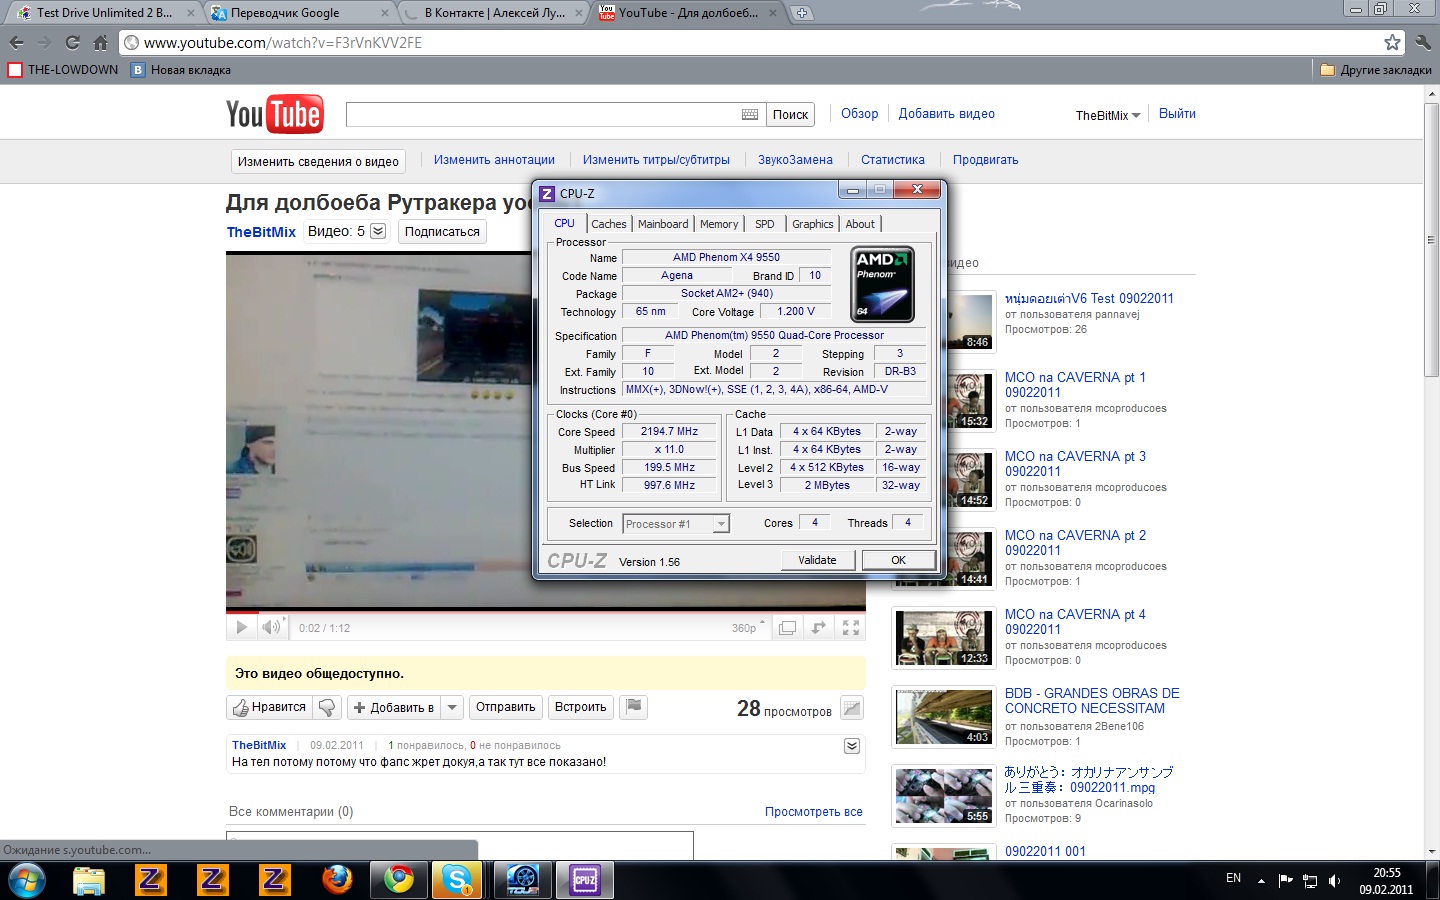Show video statistics chart icon
This screenshot has width=1440, height=900.
[852, 708]
